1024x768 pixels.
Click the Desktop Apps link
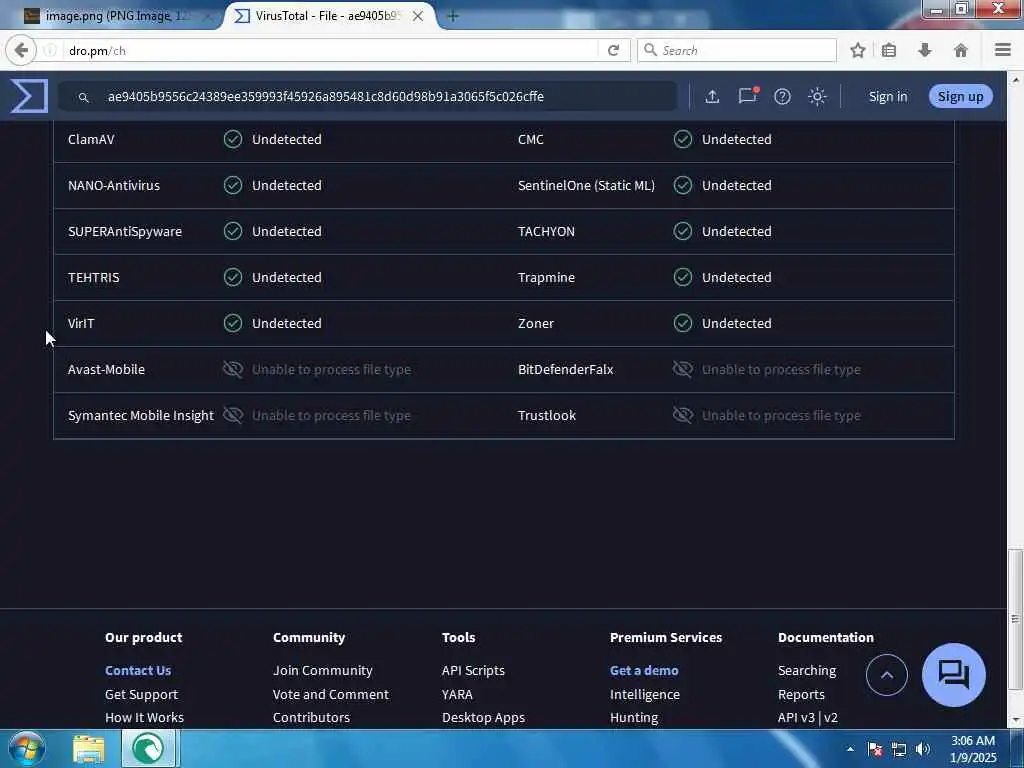483,717
